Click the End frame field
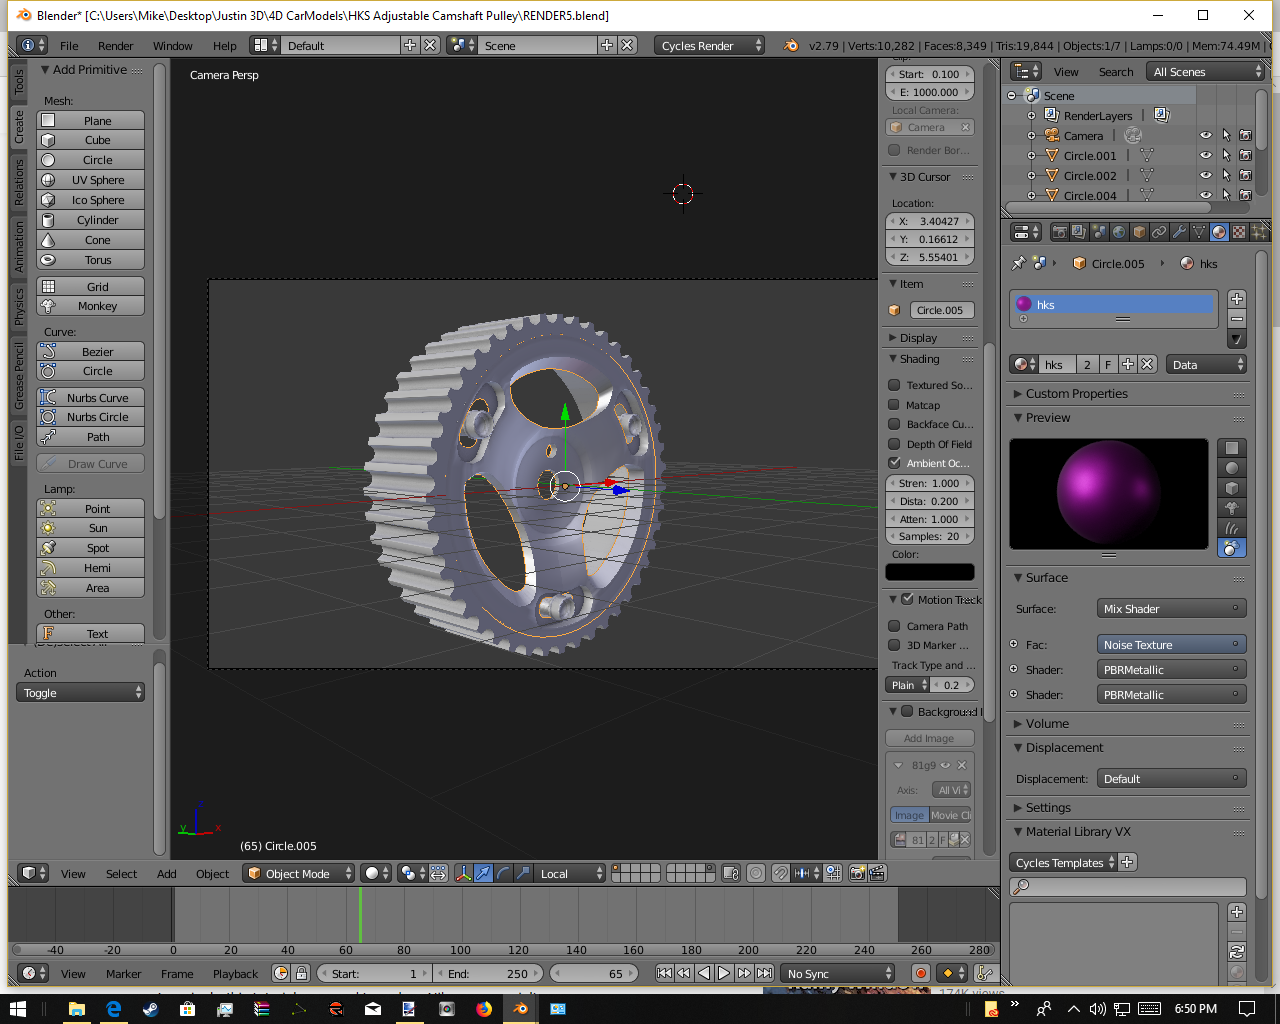Image resolution: width=1280 pixels, height=1024 pixels. pyautogui.click(x=490, y=973)
